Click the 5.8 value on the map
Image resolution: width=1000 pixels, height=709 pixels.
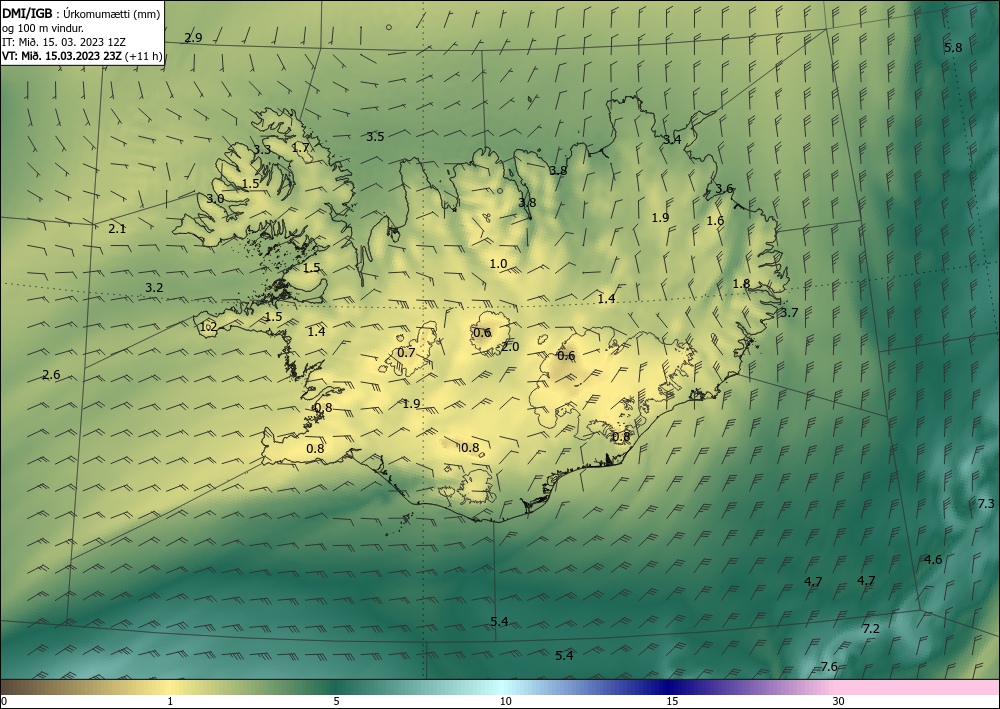(x=953, y=48)
